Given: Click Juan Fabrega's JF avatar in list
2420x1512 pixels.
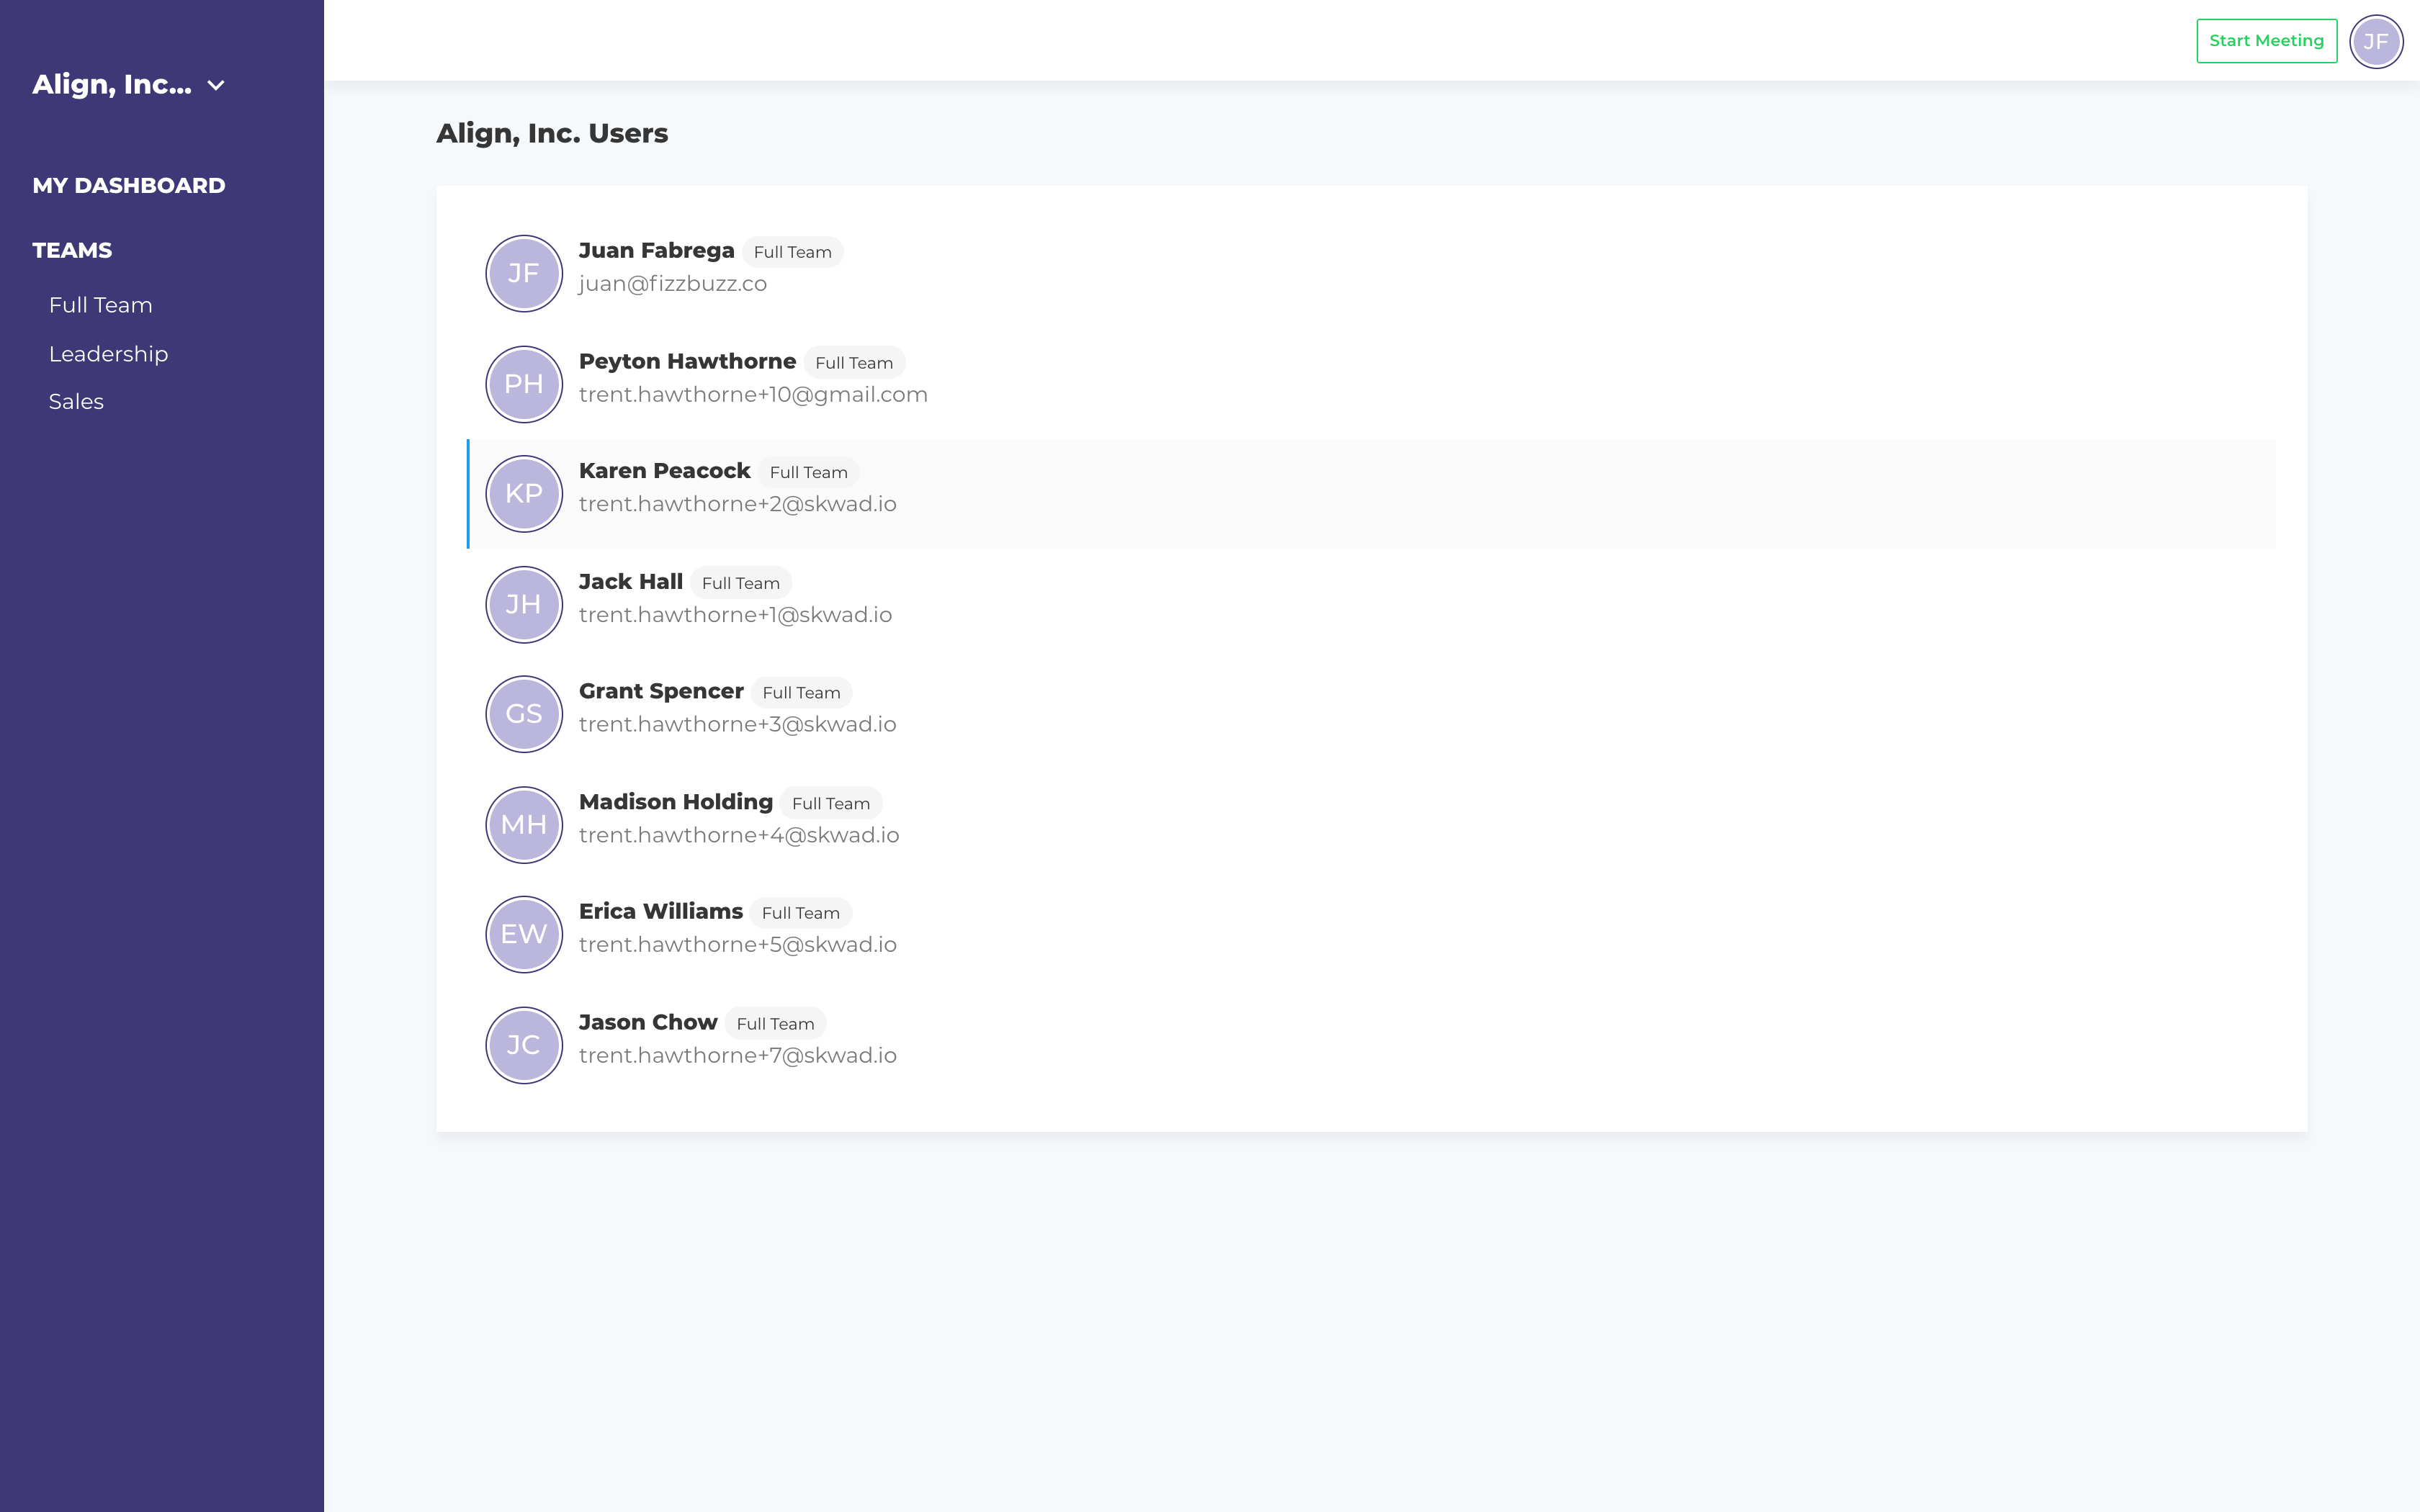Looking at the screenshot, I should pyautogui.click(x=523, y=273).
